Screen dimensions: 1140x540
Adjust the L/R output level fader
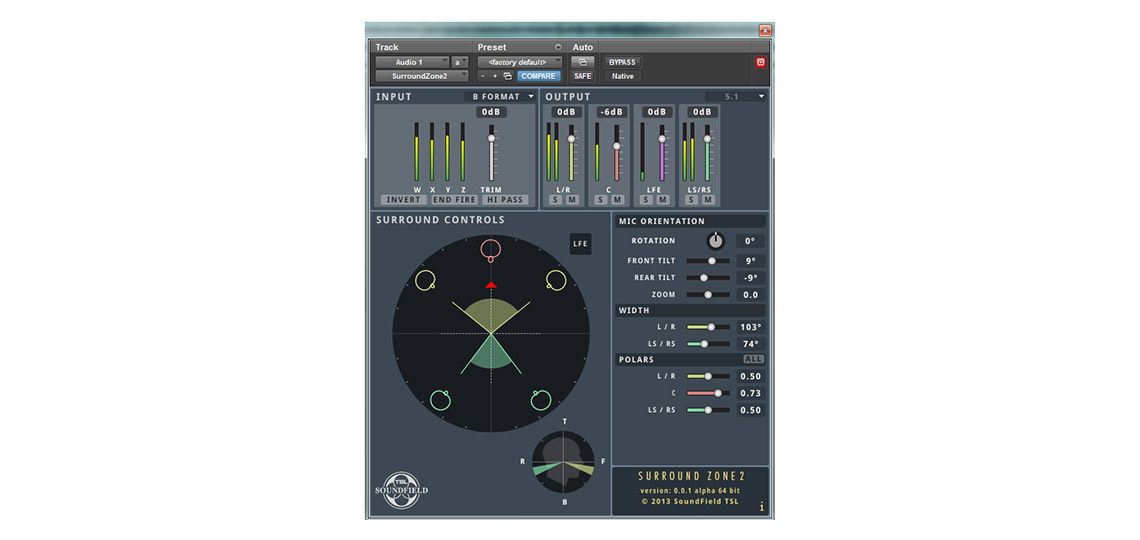571,138
